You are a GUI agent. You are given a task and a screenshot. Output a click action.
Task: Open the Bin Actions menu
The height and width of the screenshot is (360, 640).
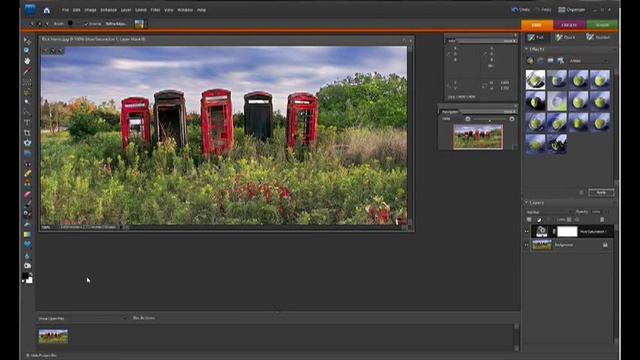144,318
